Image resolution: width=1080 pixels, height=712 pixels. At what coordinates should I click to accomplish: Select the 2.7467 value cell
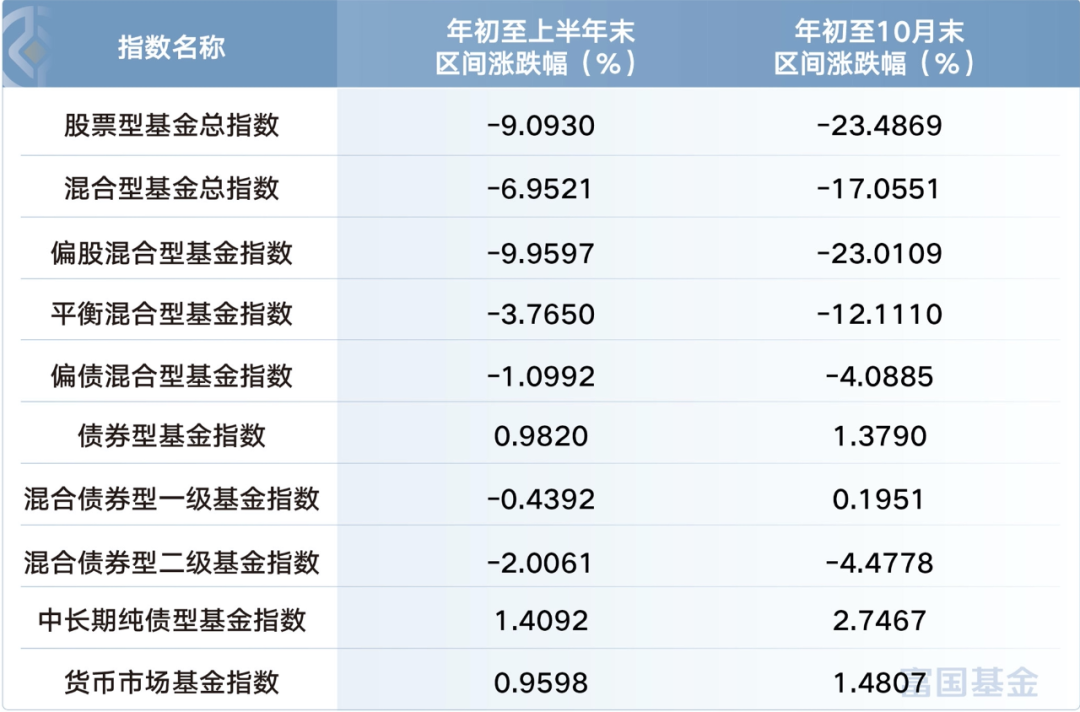click(x=880, y=620)
